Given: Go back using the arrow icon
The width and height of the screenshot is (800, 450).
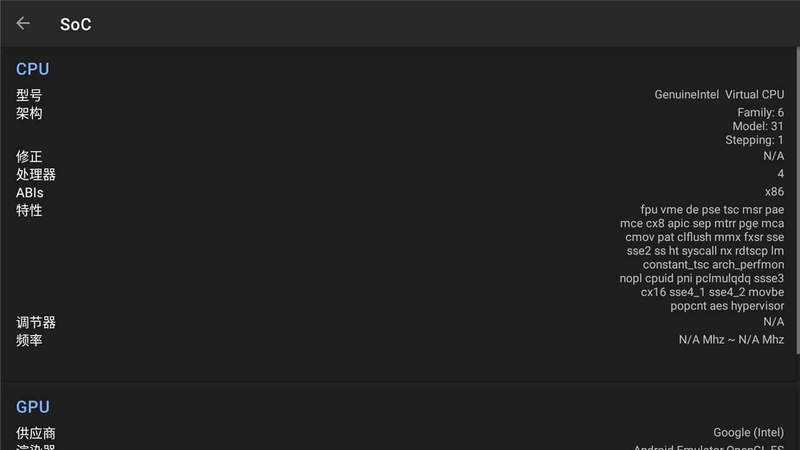Looking at the screenshot, I should click(23, 23).
